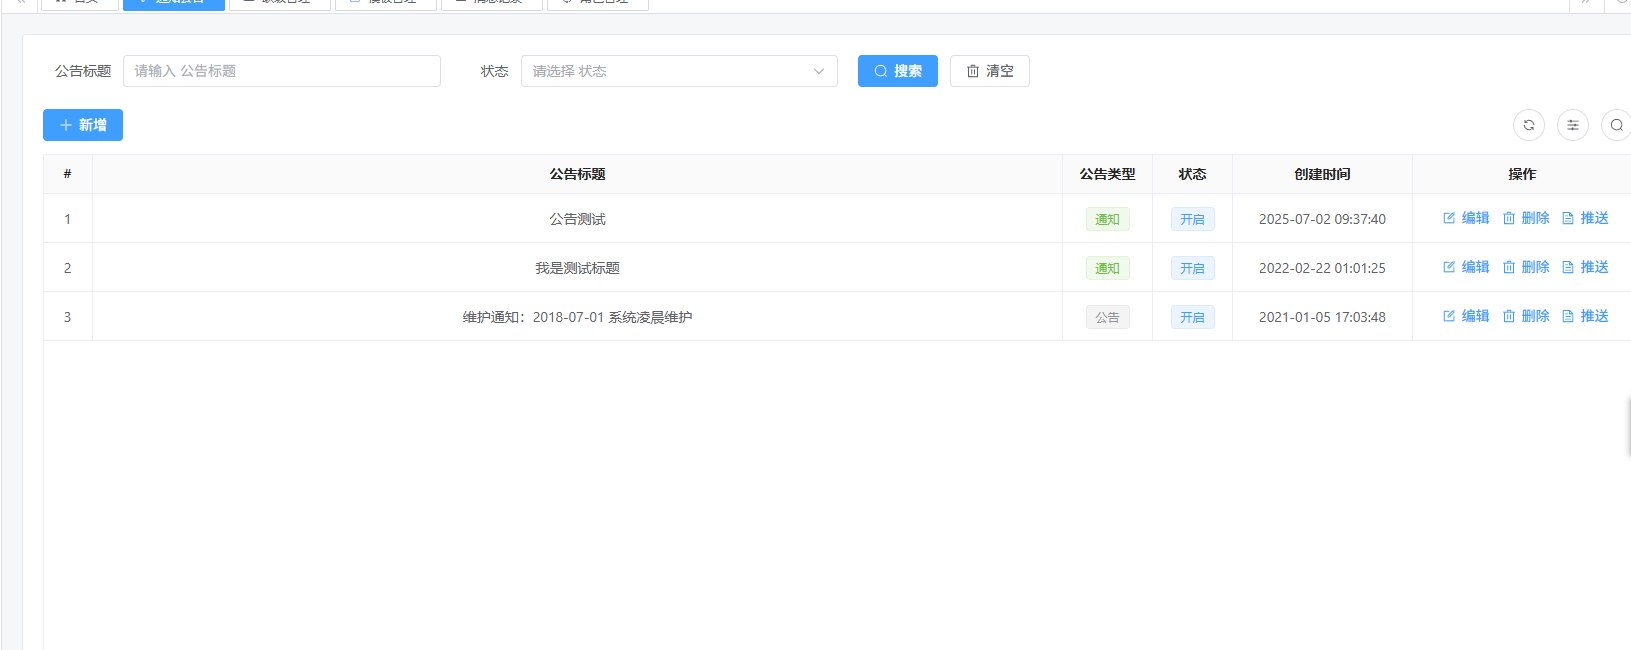1631x650 pixels.
Task: Focus the 公告标题 input field
Action: [x=281, y=71]
